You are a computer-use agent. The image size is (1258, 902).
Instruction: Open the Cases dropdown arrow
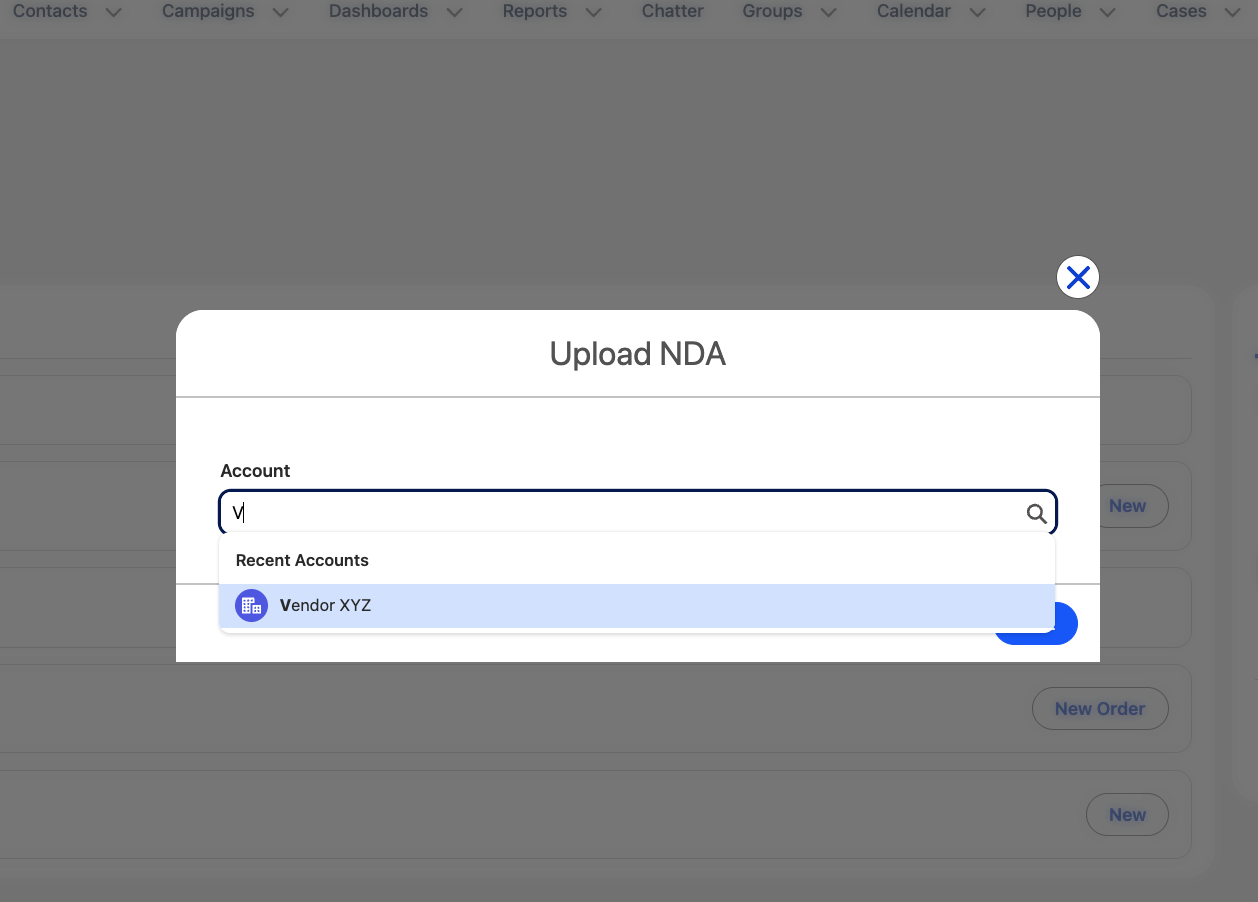tap(1232, 12)
